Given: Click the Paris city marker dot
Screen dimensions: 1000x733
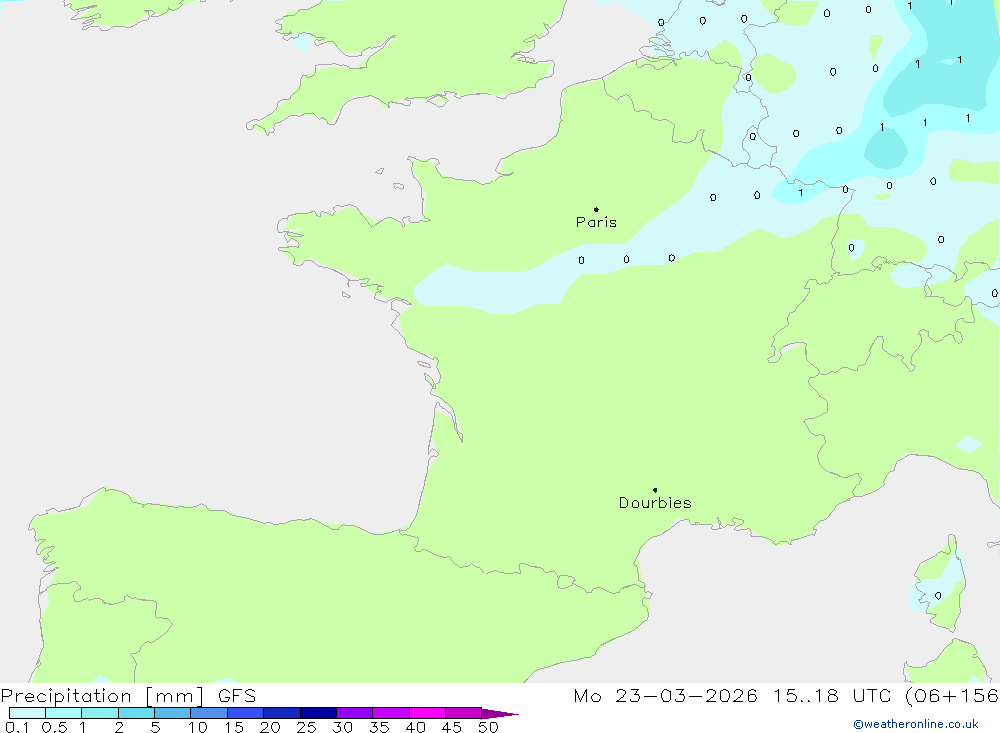Looking at the screenshot, I should click(596, 210).
